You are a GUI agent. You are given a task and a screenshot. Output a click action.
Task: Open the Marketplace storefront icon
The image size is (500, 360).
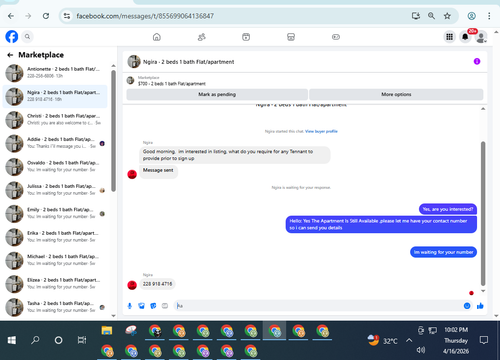(291, 37)
